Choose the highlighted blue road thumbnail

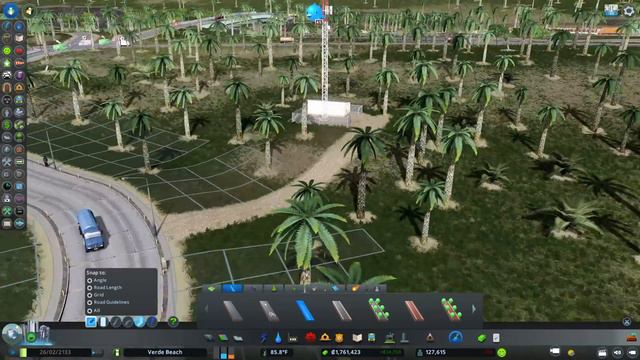click(305, 310)
